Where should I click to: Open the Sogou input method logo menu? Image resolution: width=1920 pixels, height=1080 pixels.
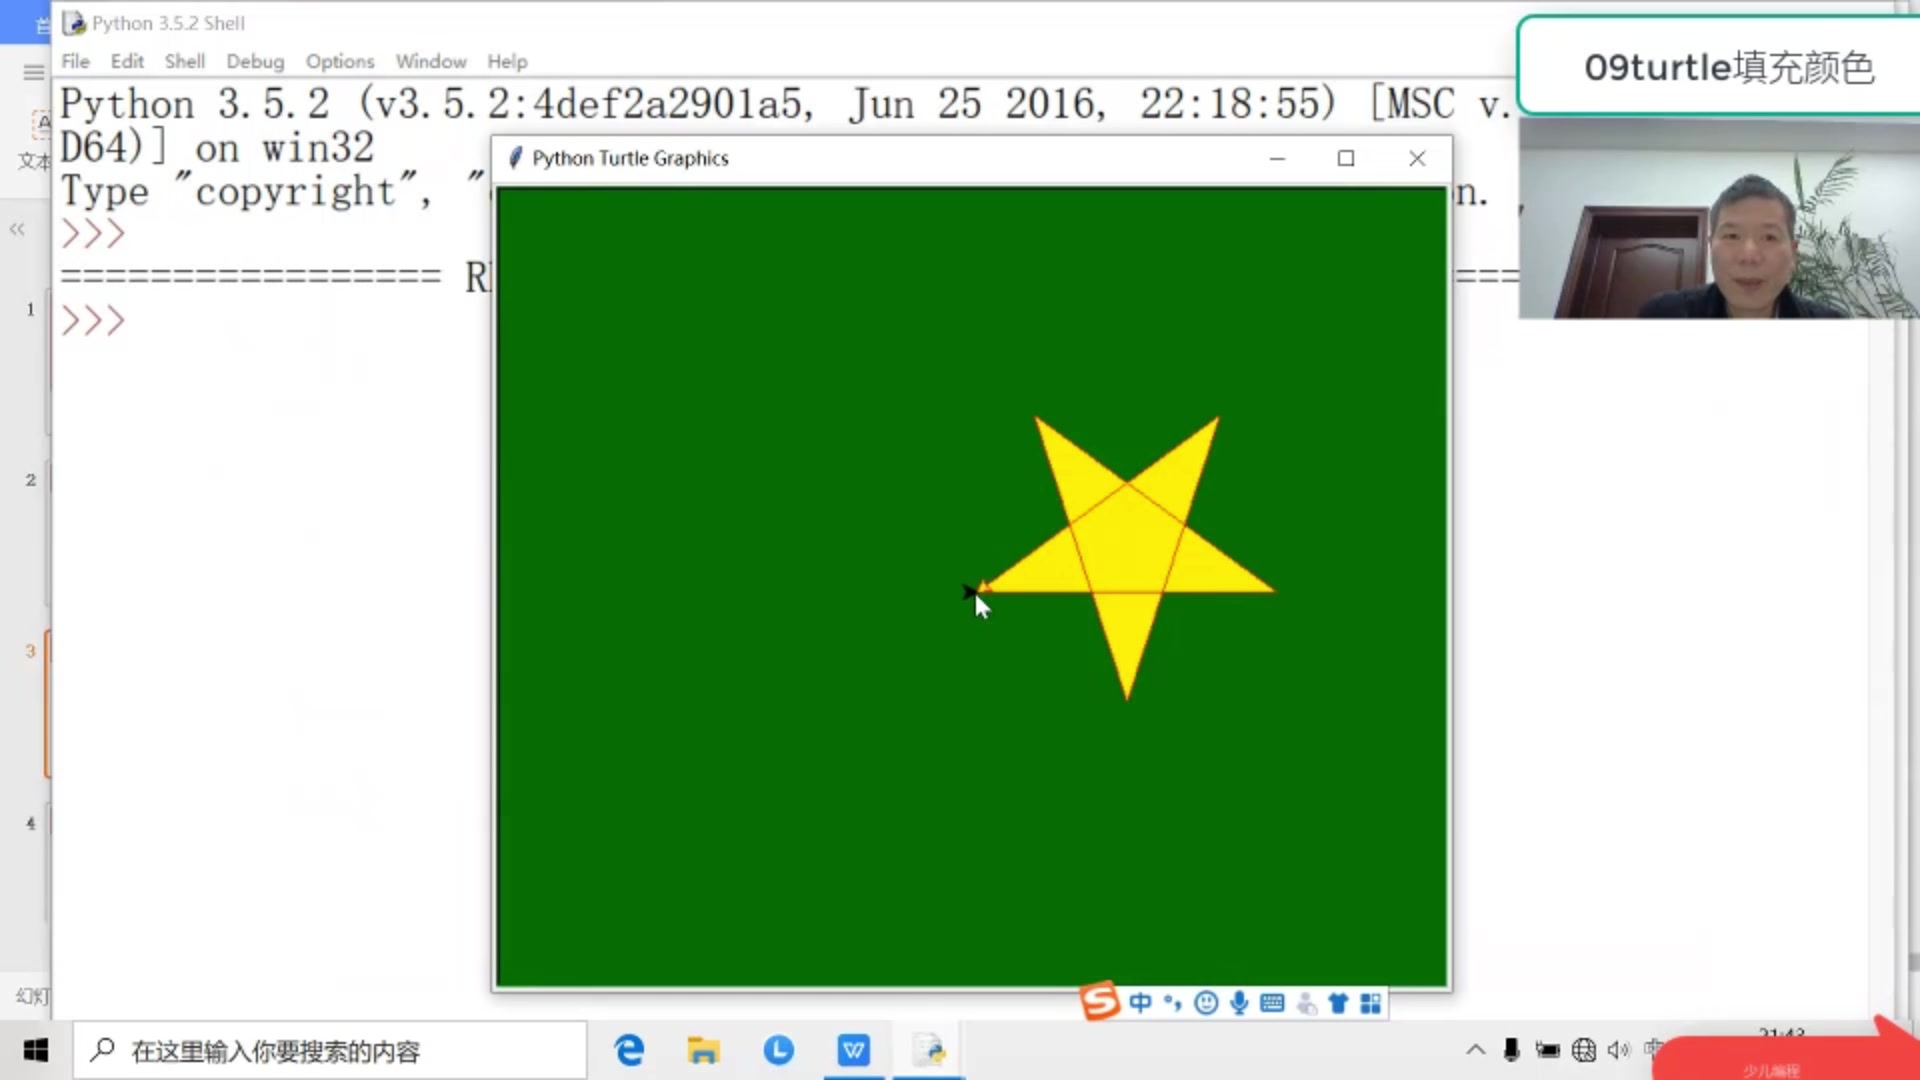pos(1100,1002)
